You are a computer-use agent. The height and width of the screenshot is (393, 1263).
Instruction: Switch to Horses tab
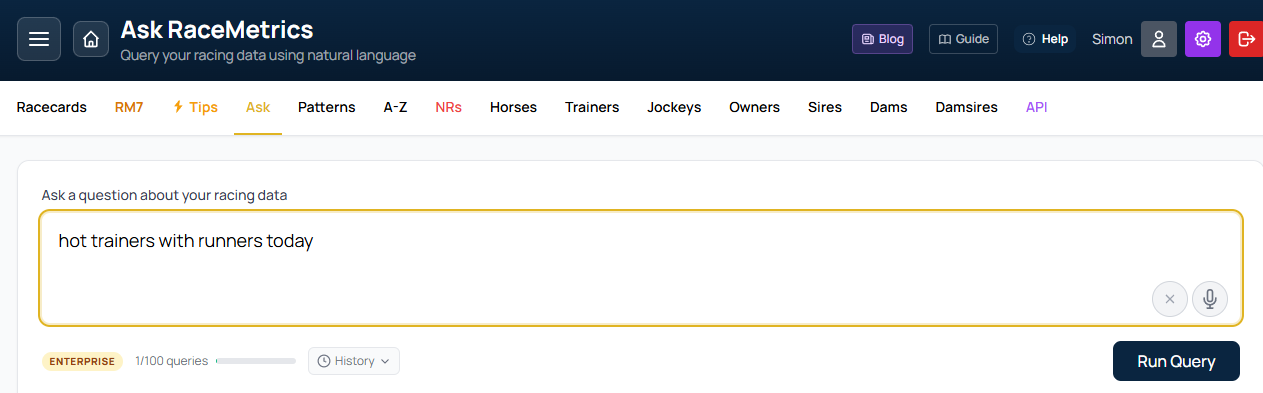point(513,107)
